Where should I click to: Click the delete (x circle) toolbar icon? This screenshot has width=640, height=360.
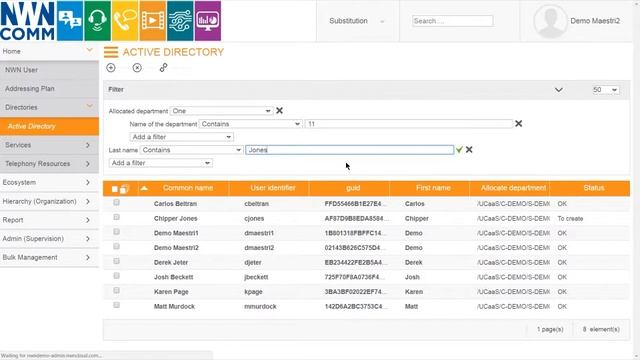[137, 68]
